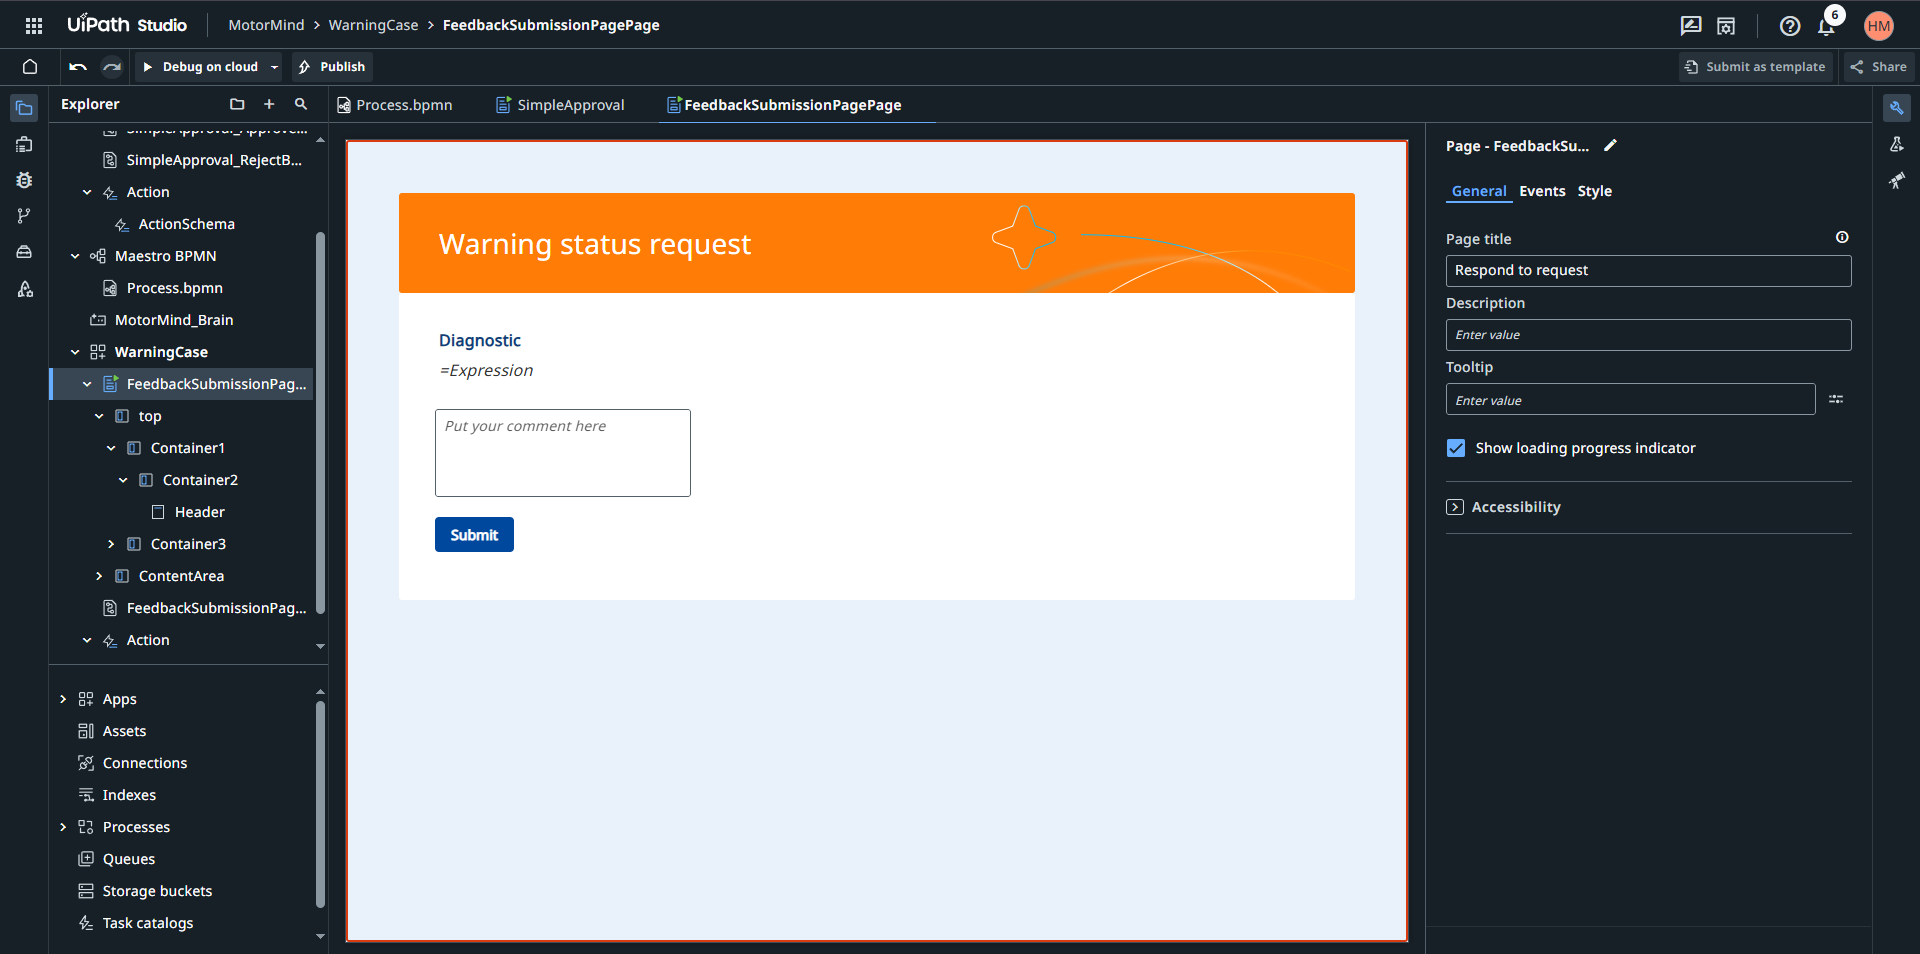
Task: Search in Explorer panel
Action: [301, 104]
